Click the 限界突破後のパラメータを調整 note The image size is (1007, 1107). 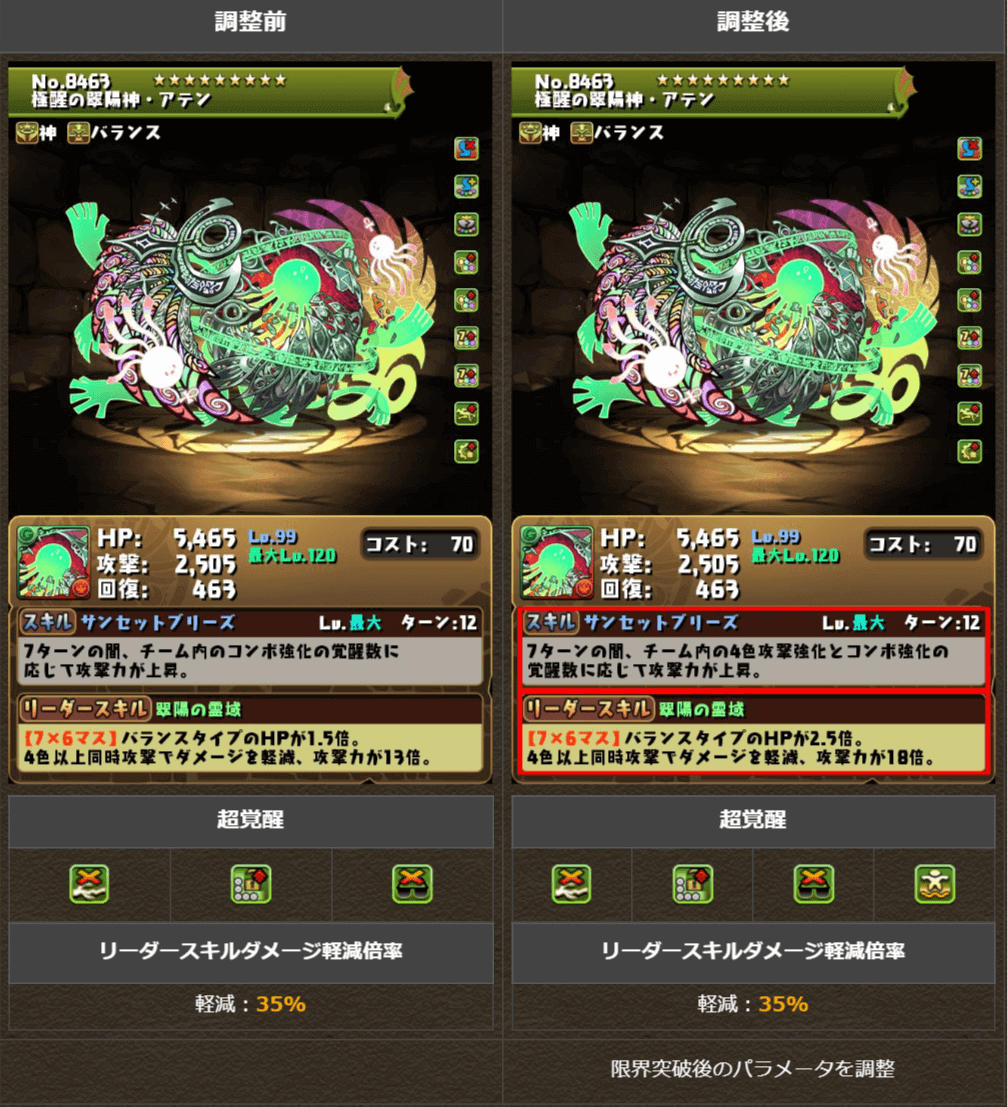pos(753,1068)
